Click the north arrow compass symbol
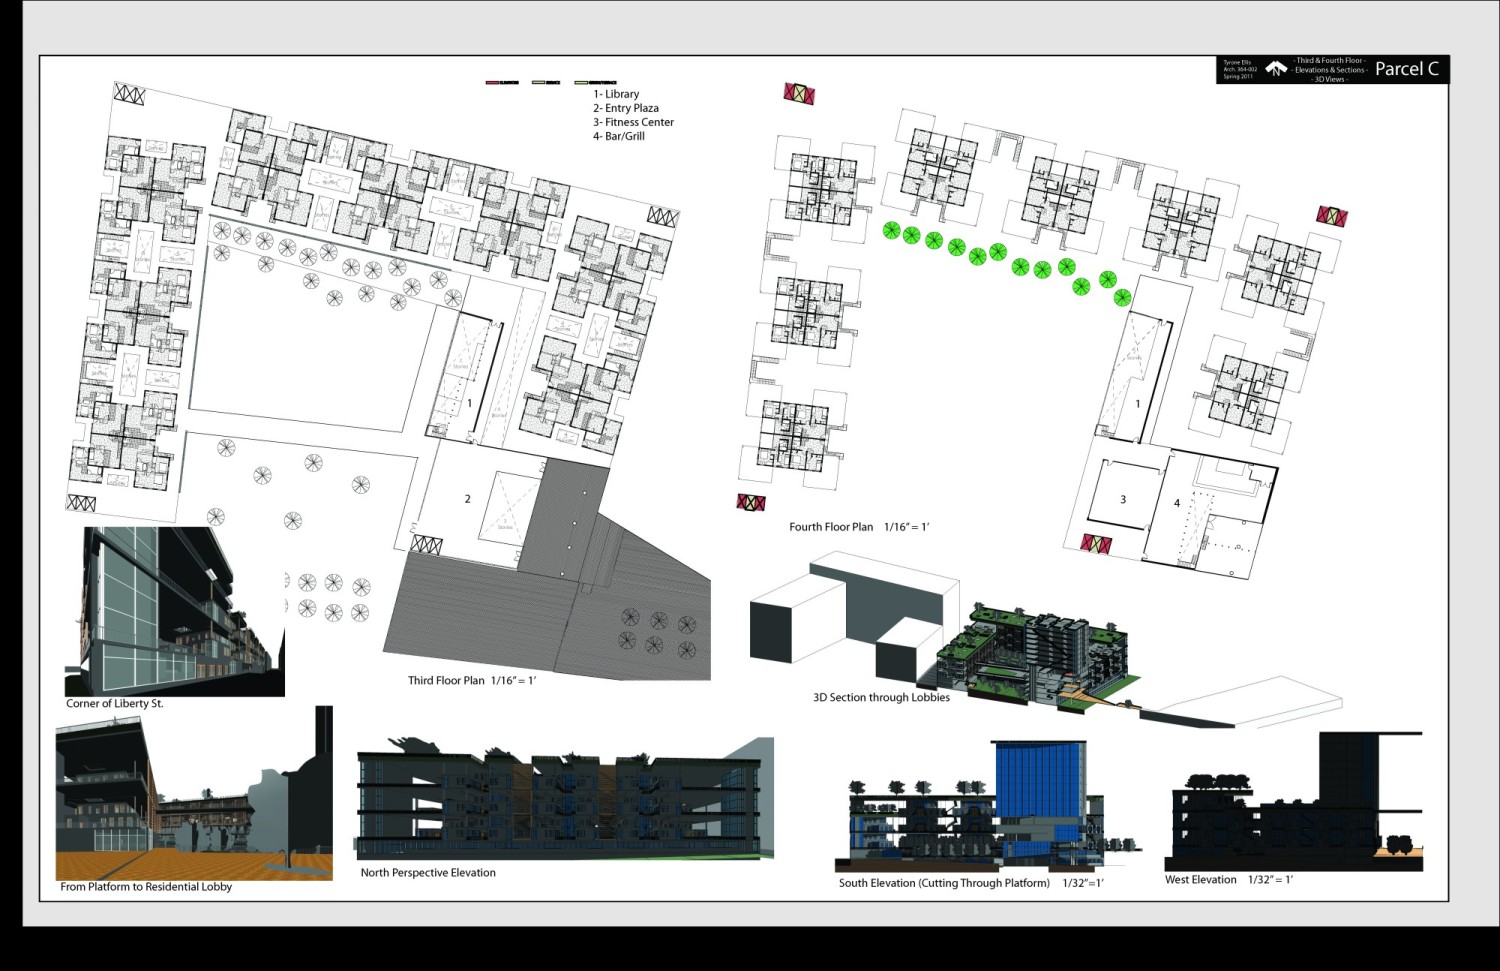1500x971 pixels. tap(1276, 68)
